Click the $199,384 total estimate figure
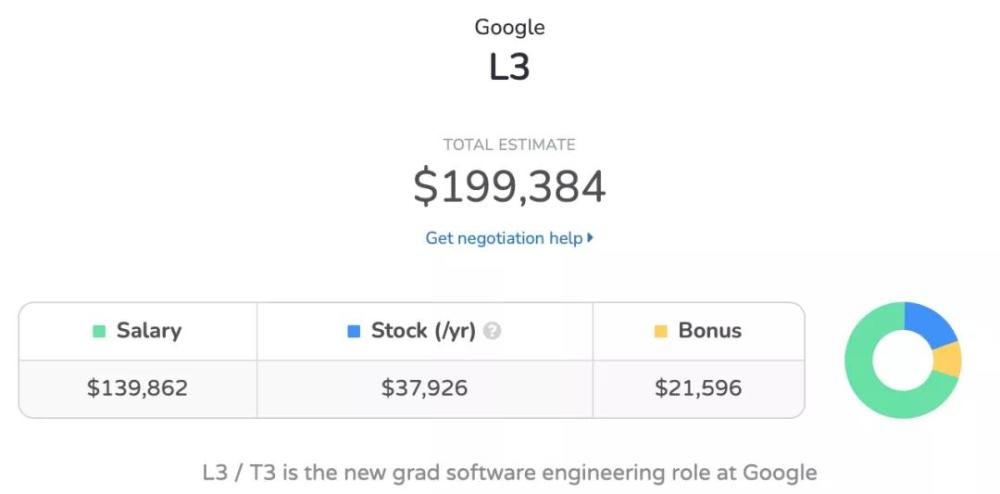Screen dimensions: 1000x494 tap(509, 187)
